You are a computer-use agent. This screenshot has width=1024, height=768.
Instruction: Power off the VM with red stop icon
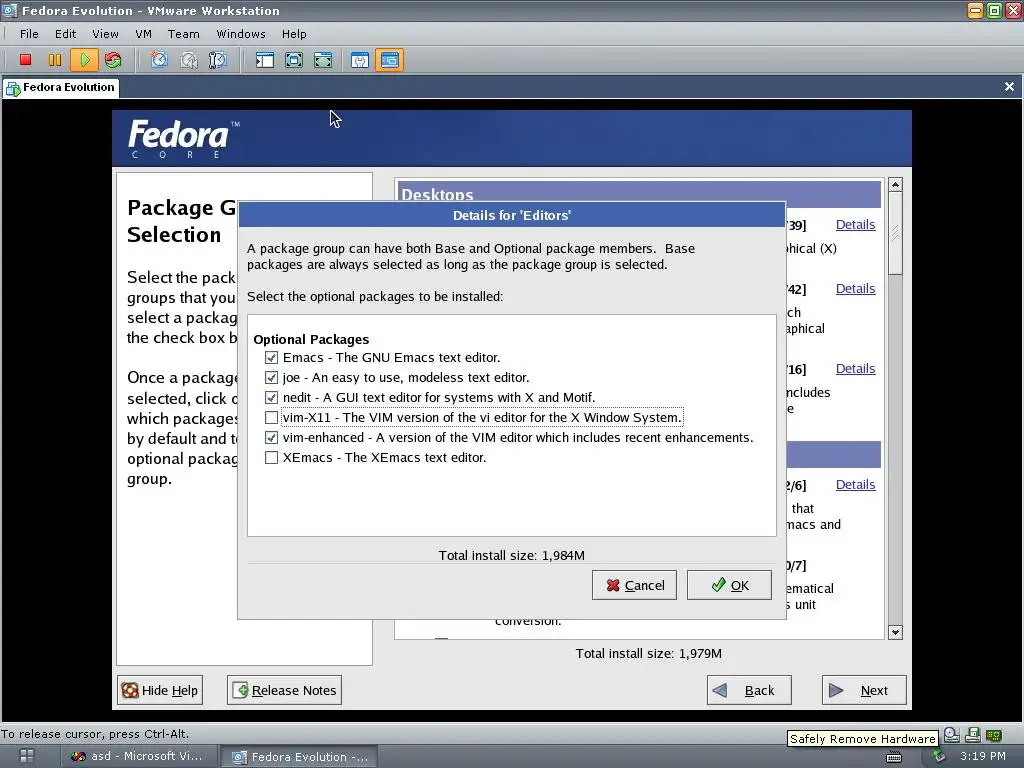[x=25, y=60]
